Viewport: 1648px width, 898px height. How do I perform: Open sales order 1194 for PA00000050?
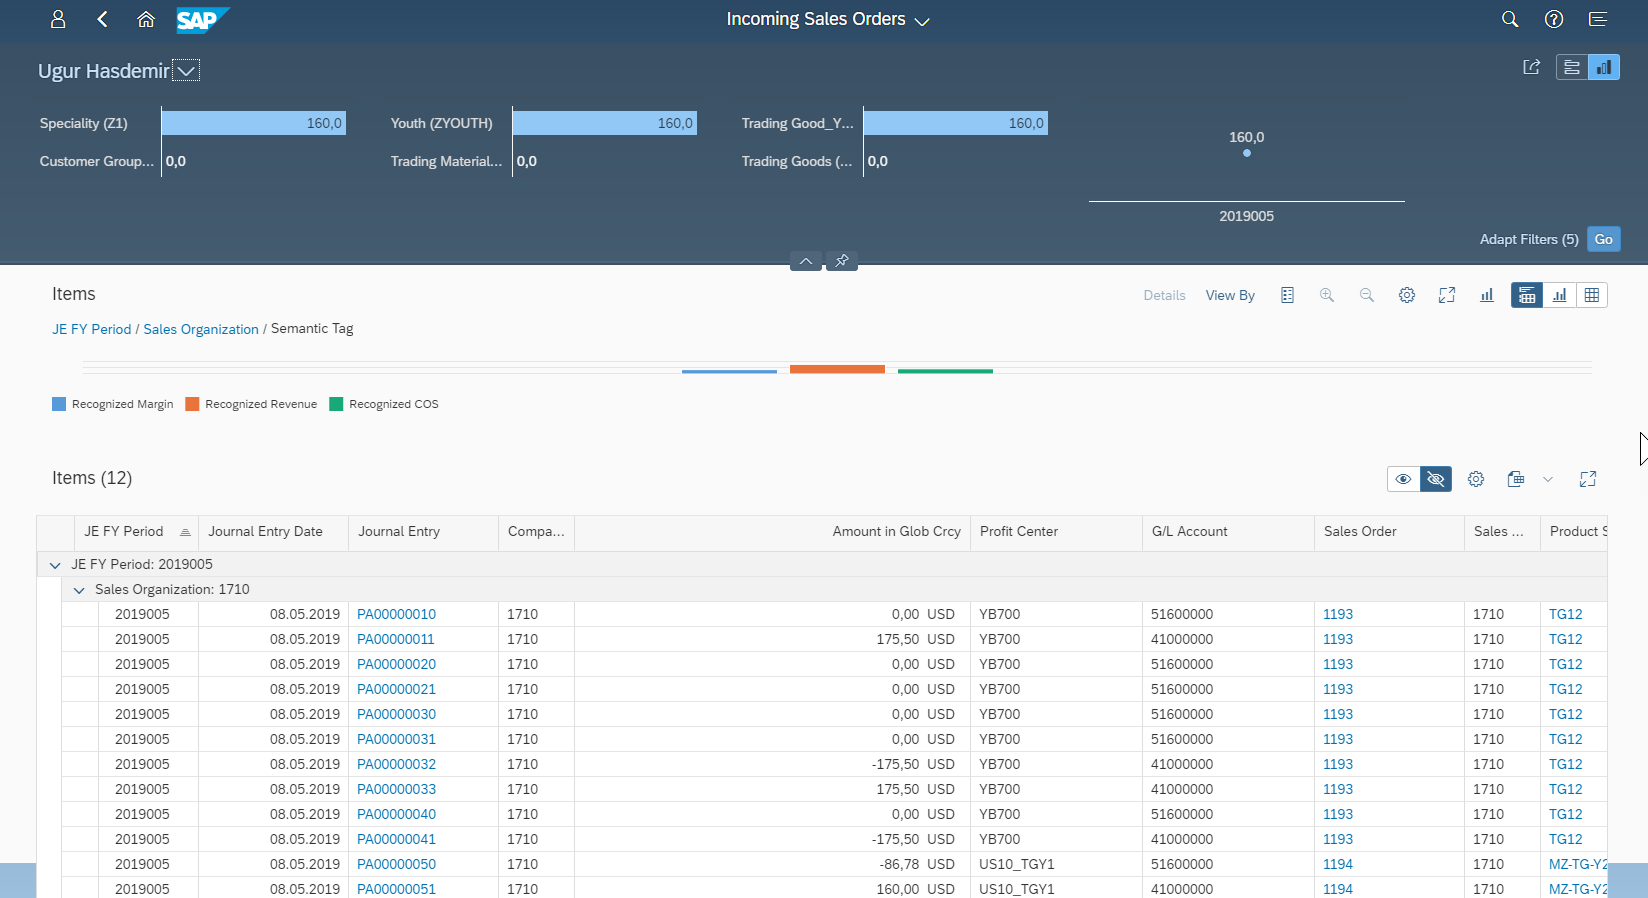click(1338, 864)
